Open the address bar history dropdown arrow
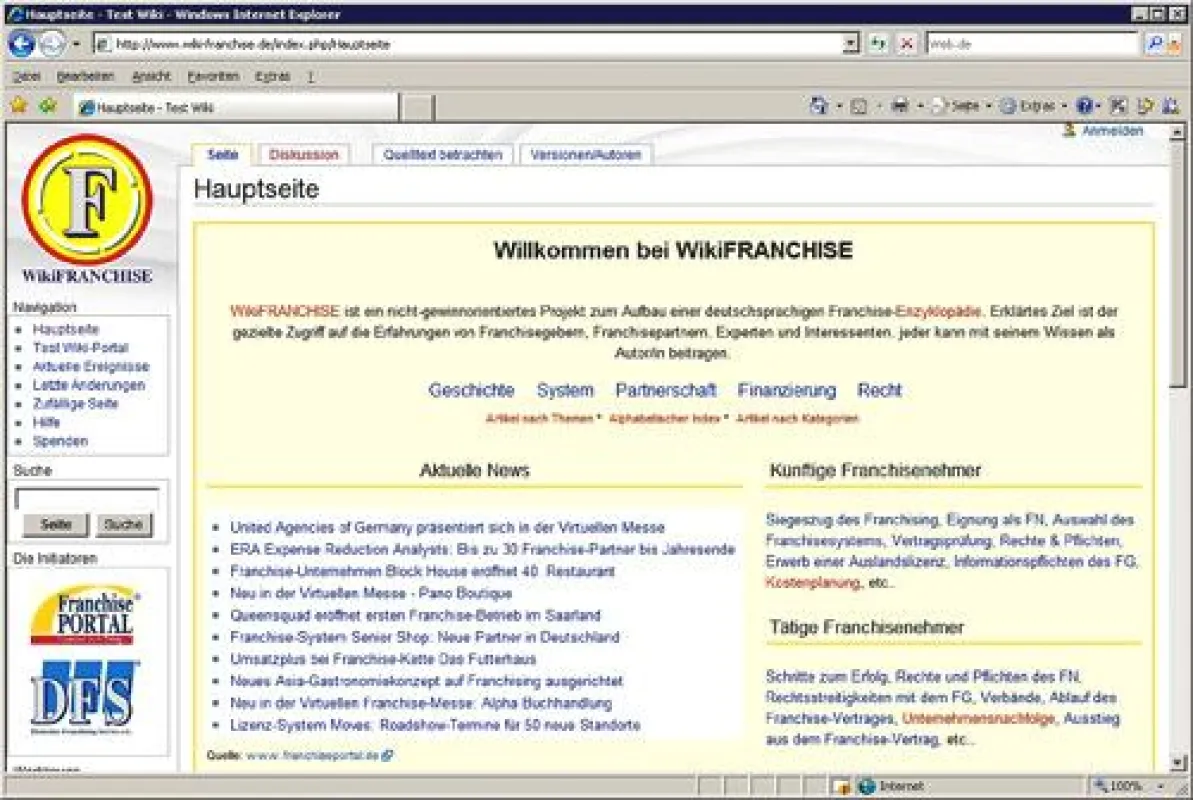 click(851, 44)
